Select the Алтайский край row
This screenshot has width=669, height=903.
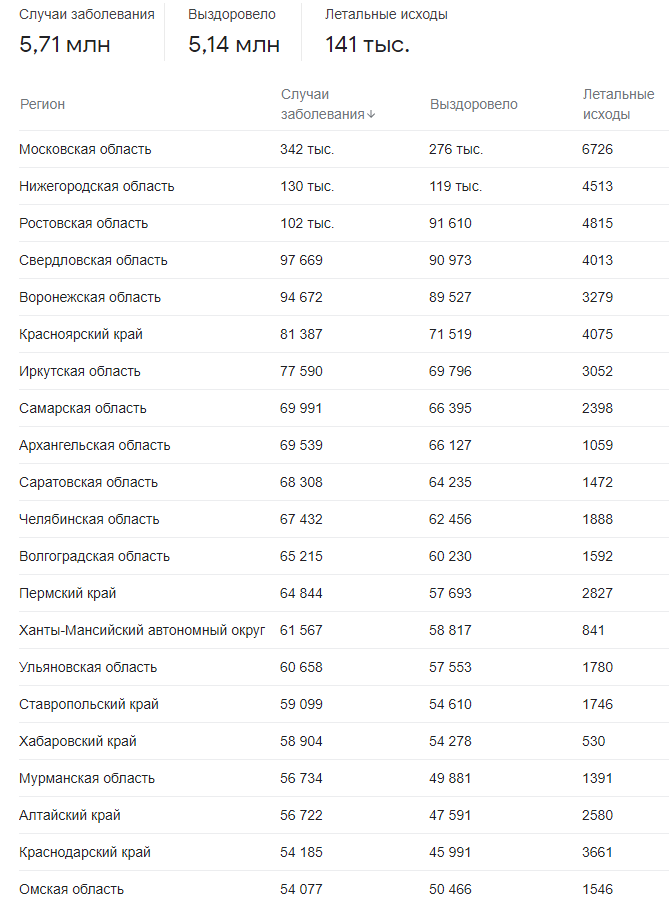344,815
